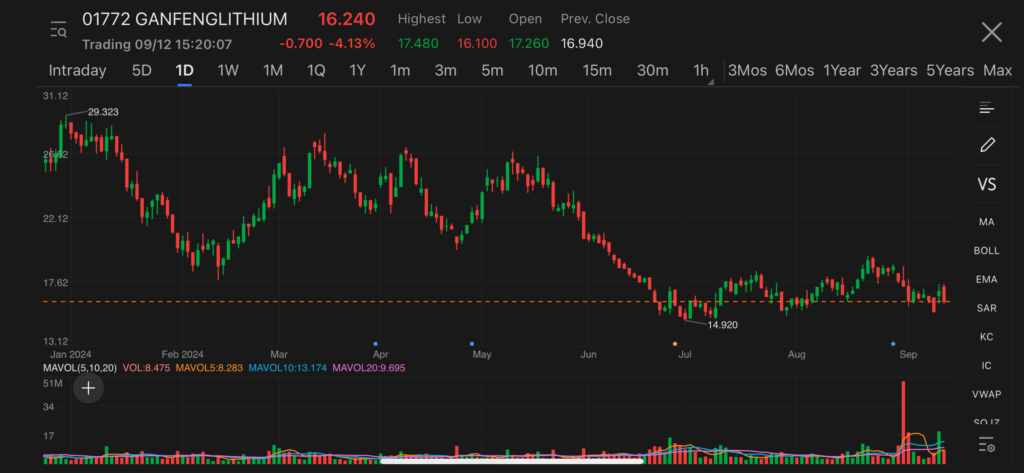Click the 29.323 high price label
1024x473 pixels.
[103, 112]
